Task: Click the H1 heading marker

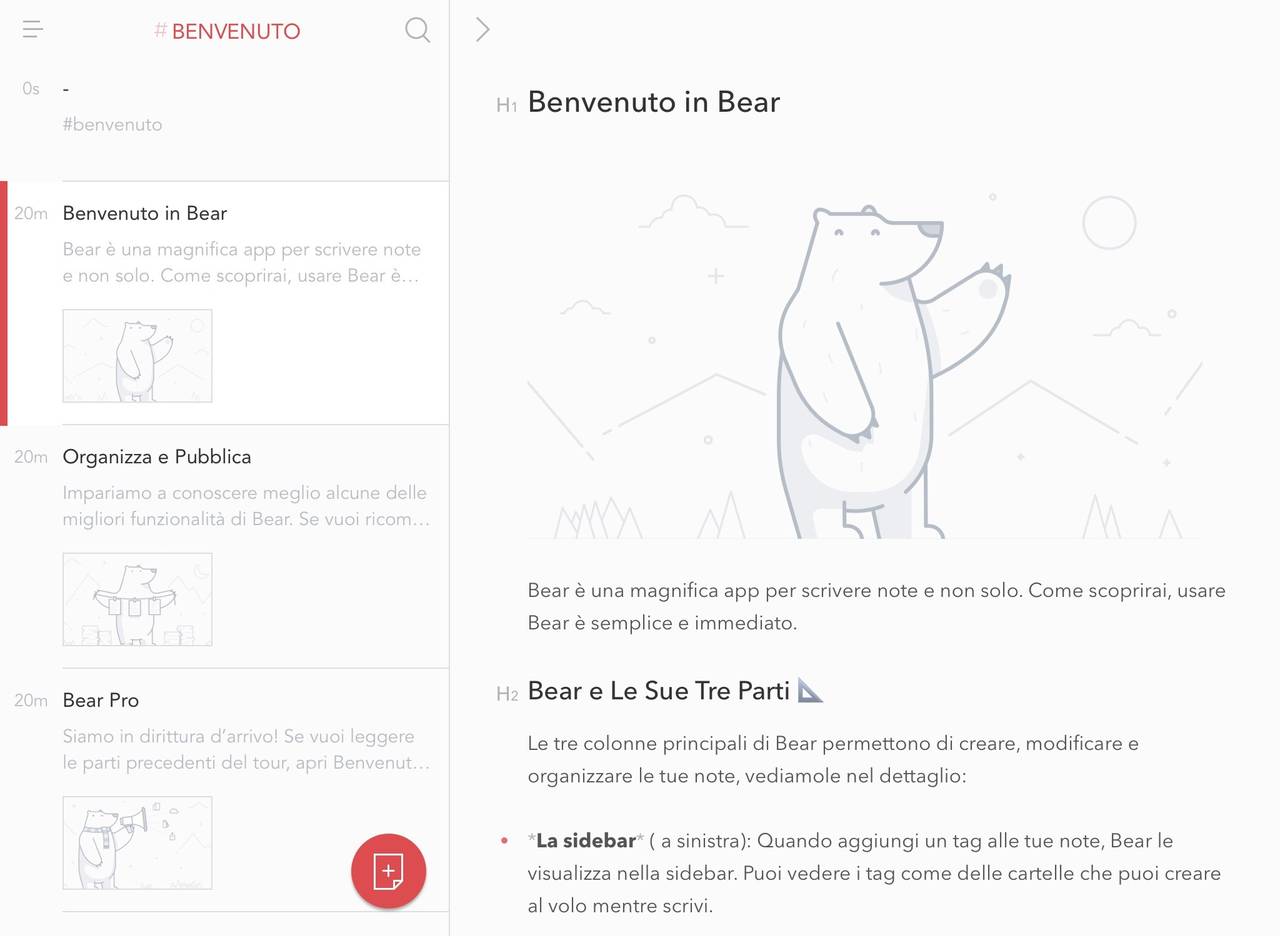Action: pyautogui.click(x=506, y=105)
